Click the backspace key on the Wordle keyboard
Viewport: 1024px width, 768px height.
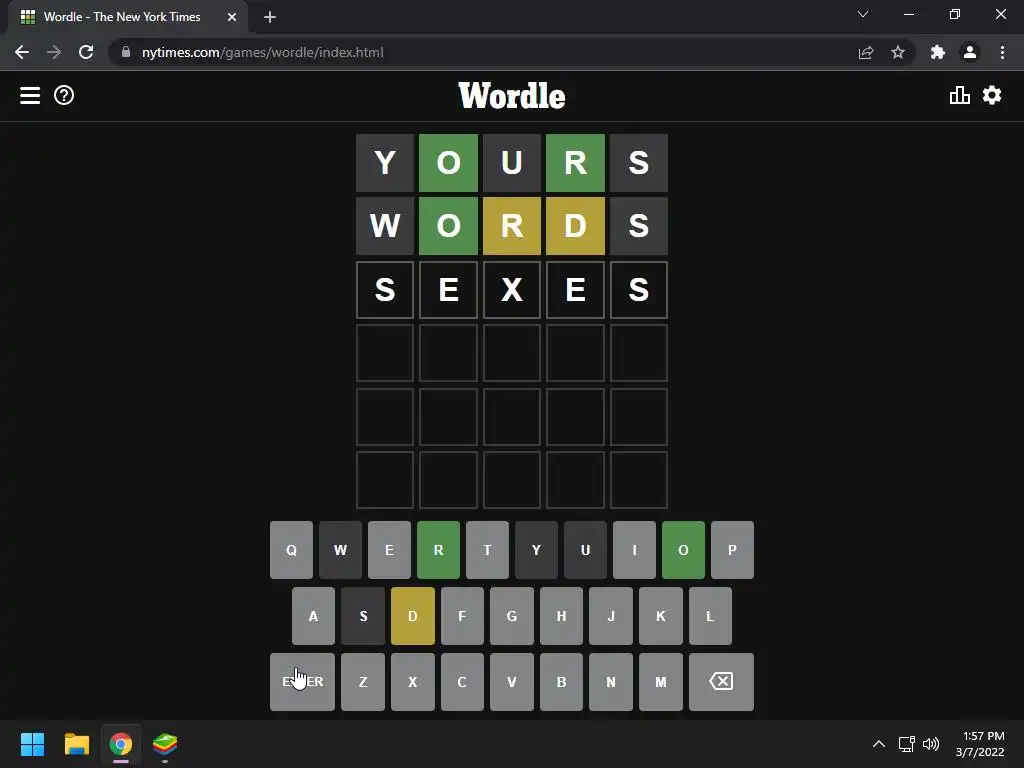tap(721, 682)
